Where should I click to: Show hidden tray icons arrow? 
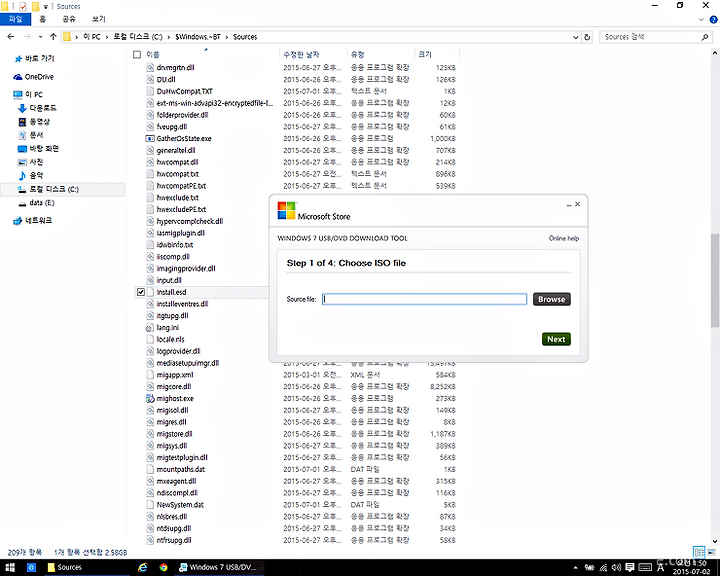pos(575,567)
